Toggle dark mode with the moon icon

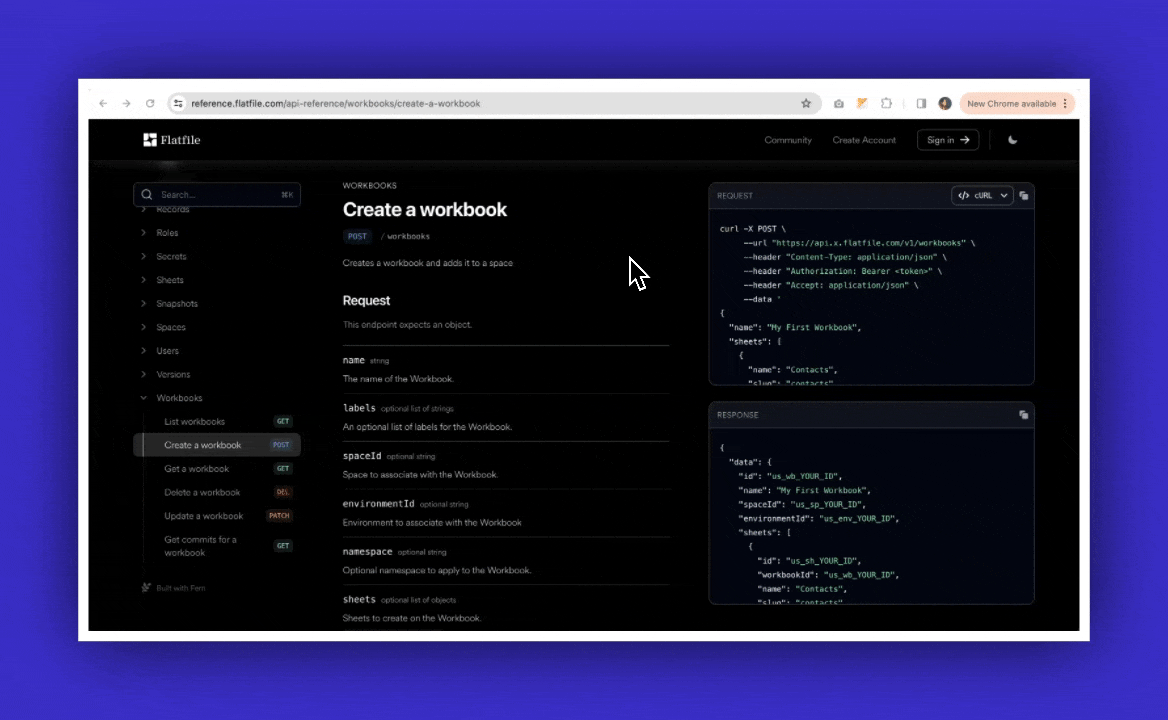[1013, 140]
